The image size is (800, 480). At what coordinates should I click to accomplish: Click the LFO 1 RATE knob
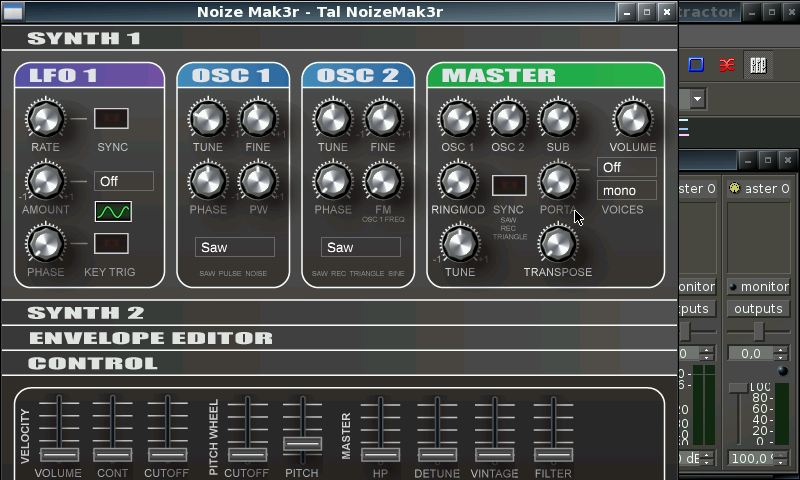click(45, 118)
